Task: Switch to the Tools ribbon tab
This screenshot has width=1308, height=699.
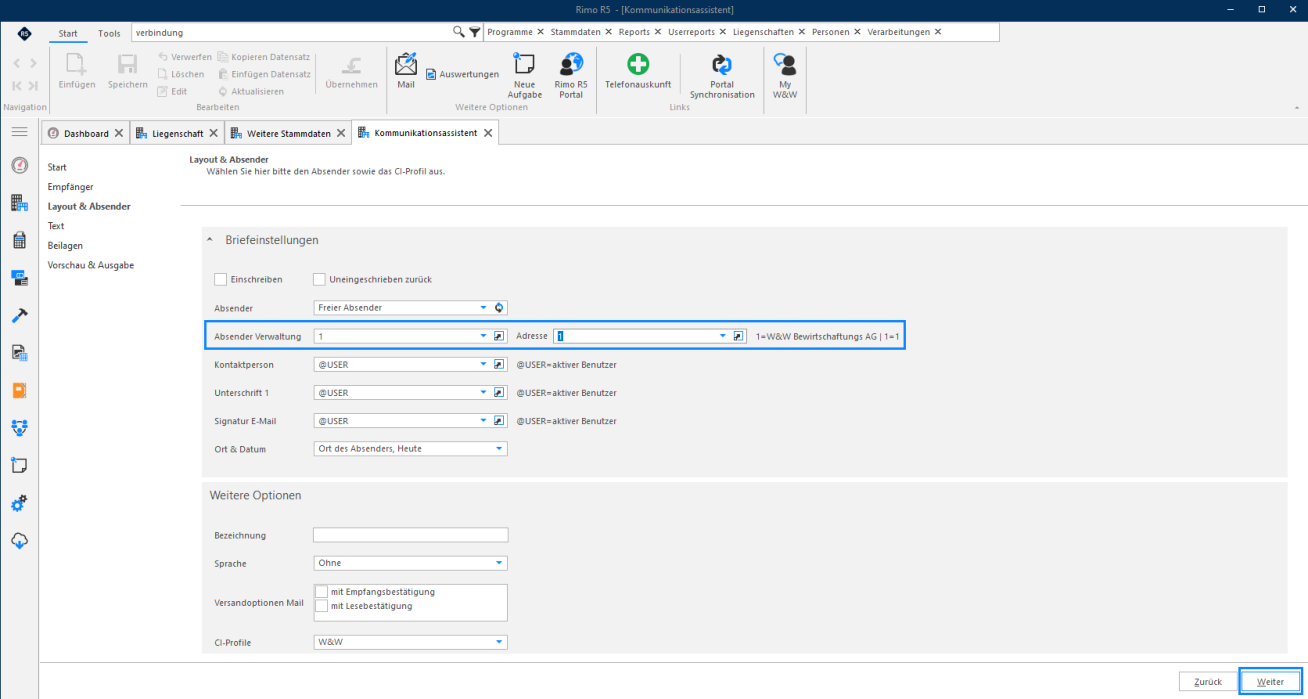Action: coord(109,33)
